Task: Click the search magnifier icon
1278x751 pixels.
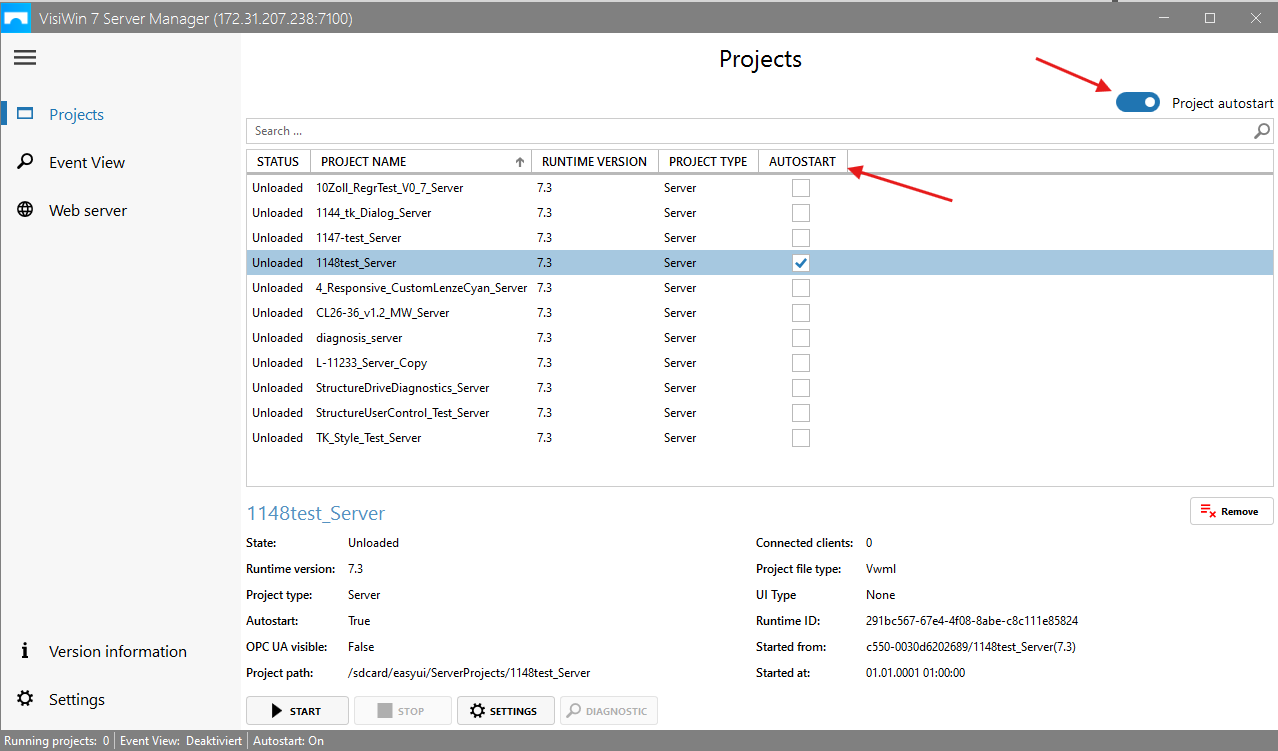Action: pyautogui.click(x=1262, y=131)
